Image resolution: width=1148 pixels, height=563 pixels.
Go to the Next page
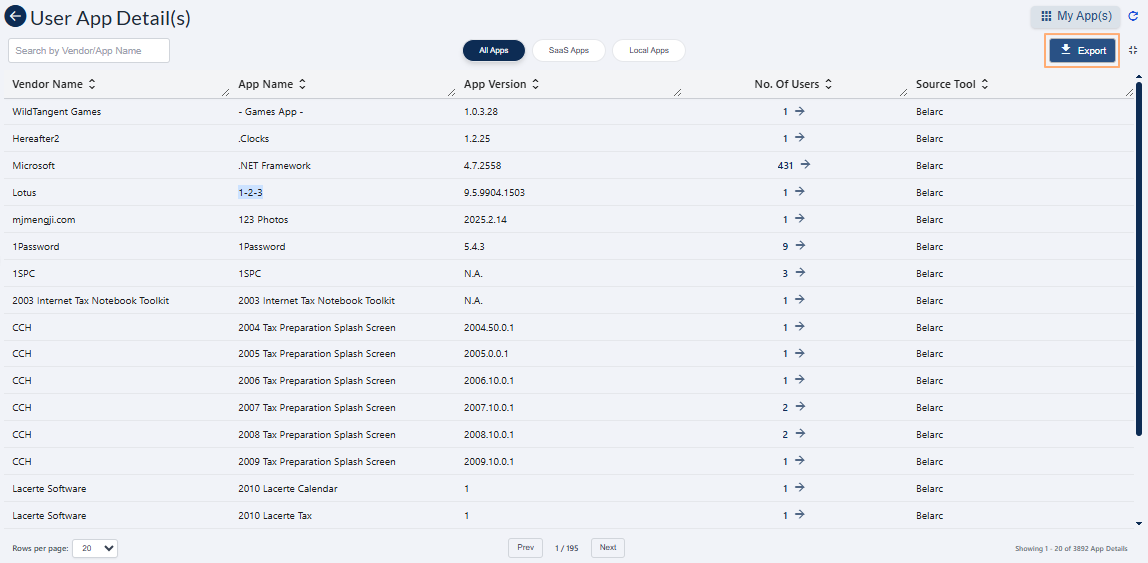[607, 548]
